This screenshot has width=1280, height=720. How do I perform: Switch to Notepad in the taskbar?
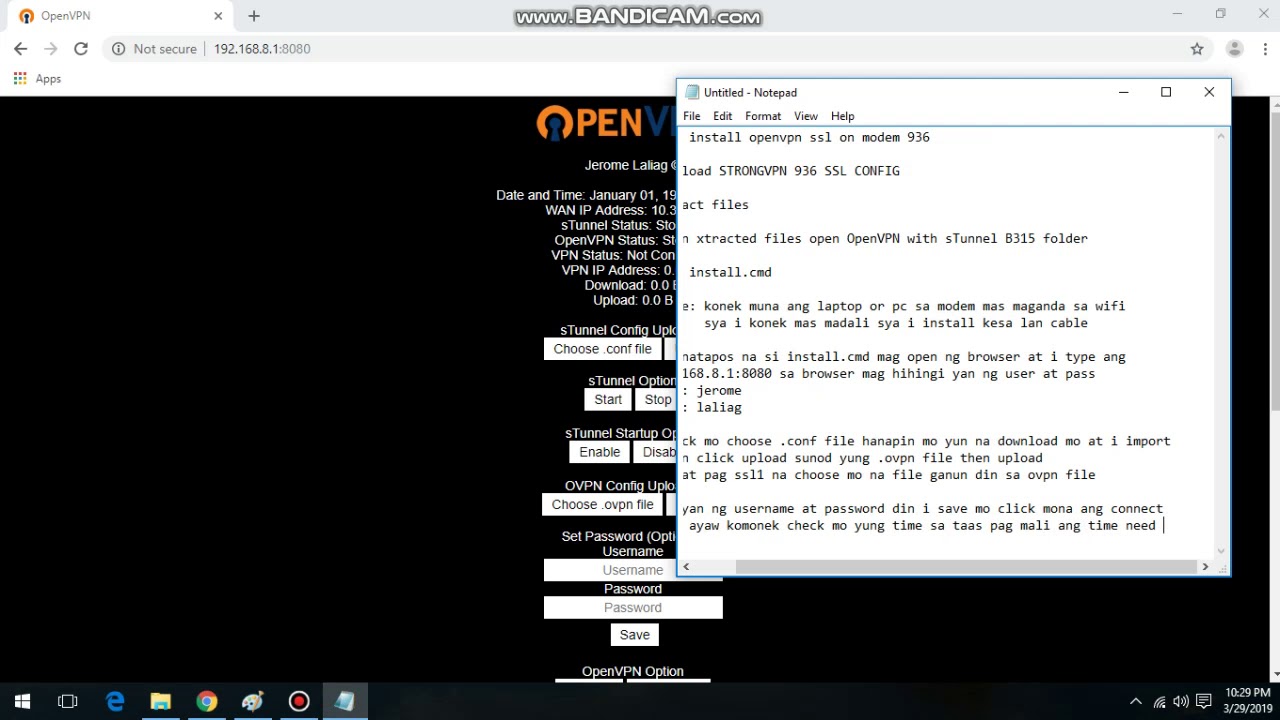point(345,702)
